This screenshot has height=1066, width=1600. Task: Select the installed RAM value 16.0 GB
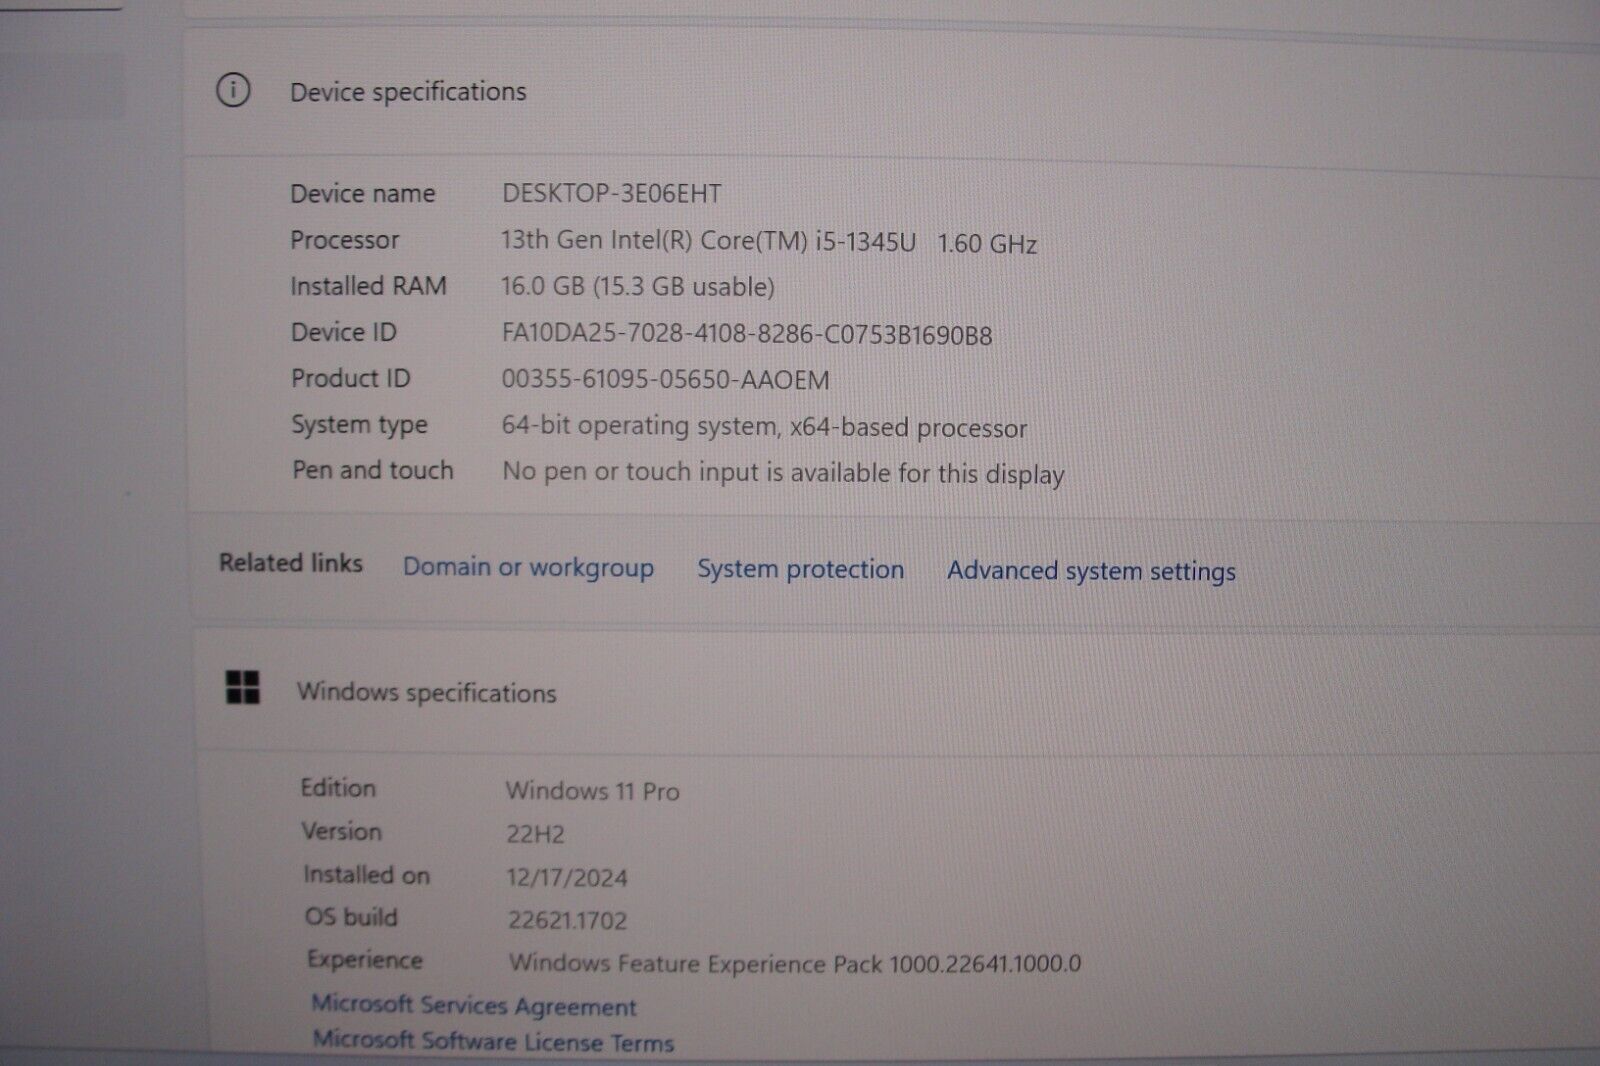pyautogui.click(x=637, y=287)
